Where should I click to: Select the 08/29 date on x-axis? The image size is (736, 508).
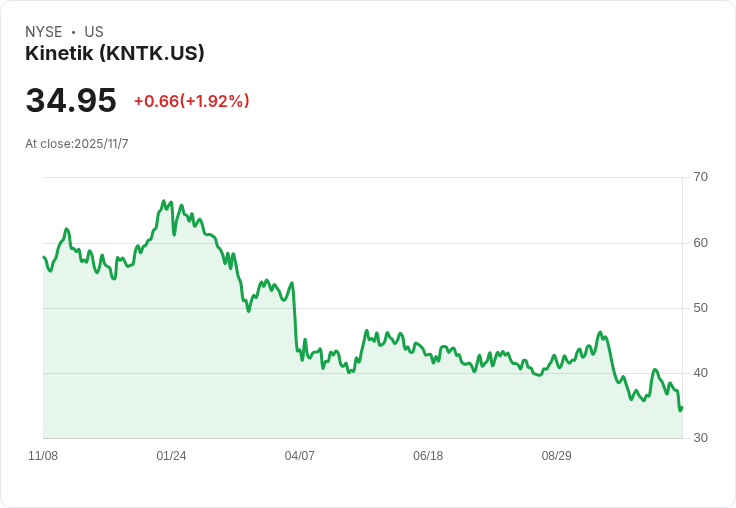[x=556, y=456]
